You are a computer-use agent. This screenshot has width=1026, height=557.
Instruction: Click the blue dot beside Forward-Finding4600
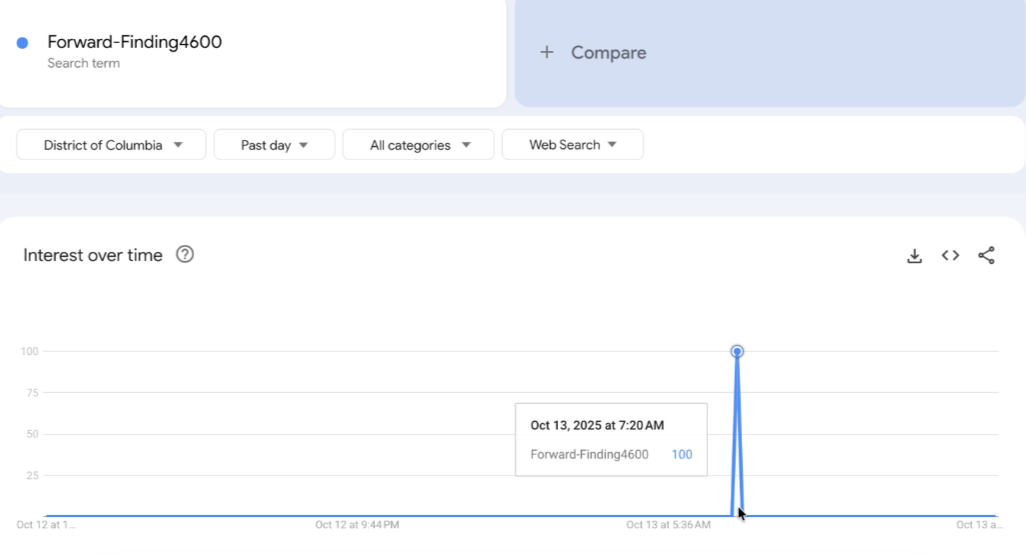pos(22,43)
